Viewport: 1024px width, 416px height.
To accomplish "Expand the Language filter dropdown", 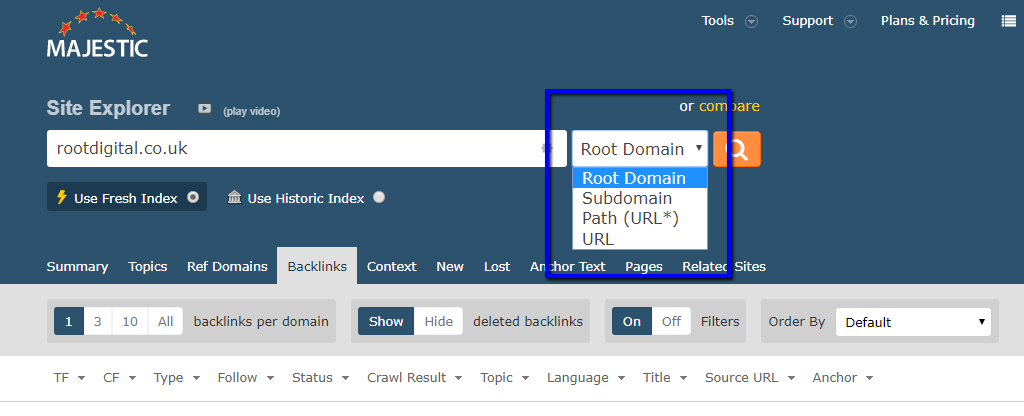I will click(x=586, y=377).
